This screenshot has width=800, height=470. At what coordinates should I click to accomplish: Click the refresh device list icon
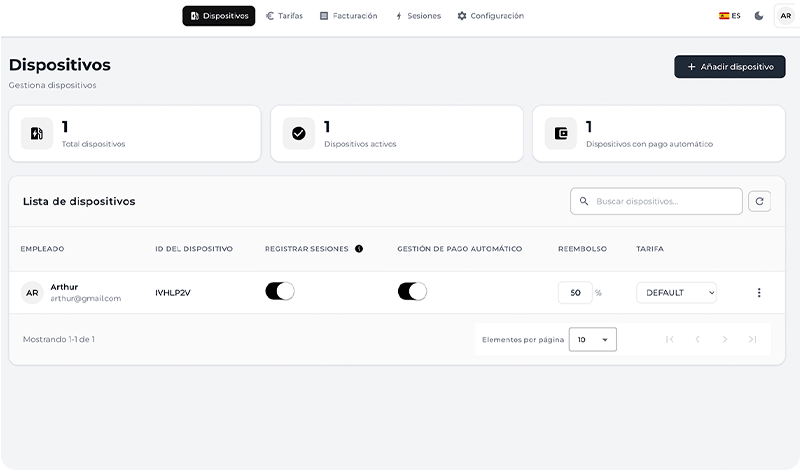tap(759, 201)
